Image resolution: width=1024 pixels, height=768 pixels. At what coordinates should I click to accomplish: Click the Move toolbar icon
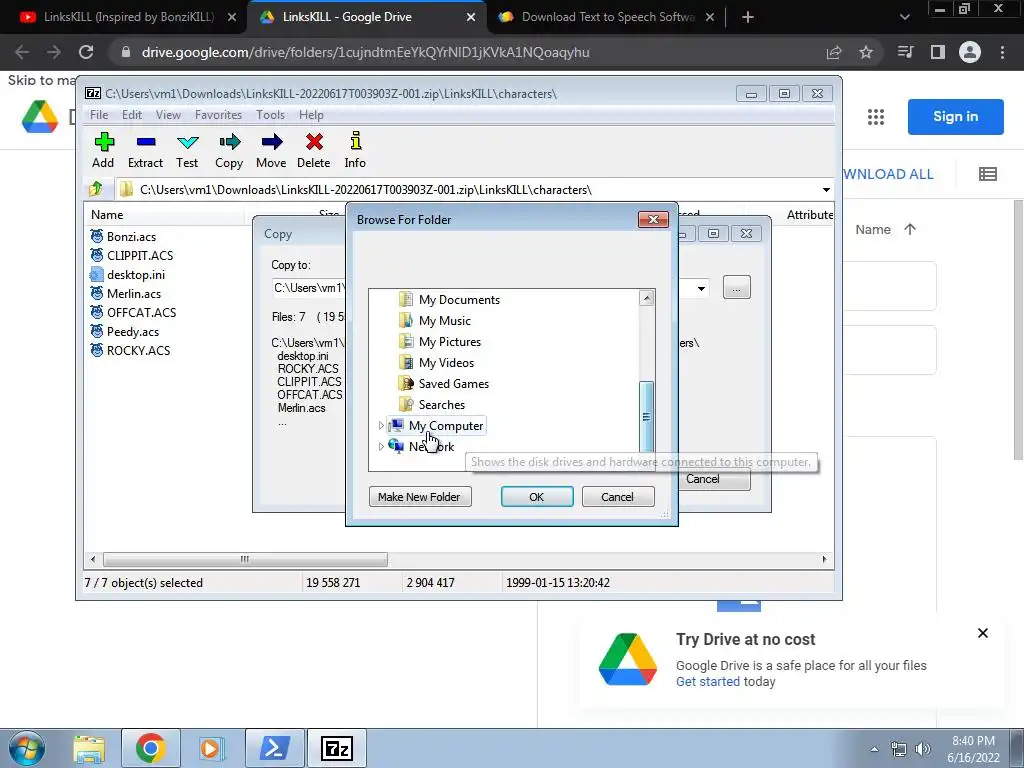272,142
